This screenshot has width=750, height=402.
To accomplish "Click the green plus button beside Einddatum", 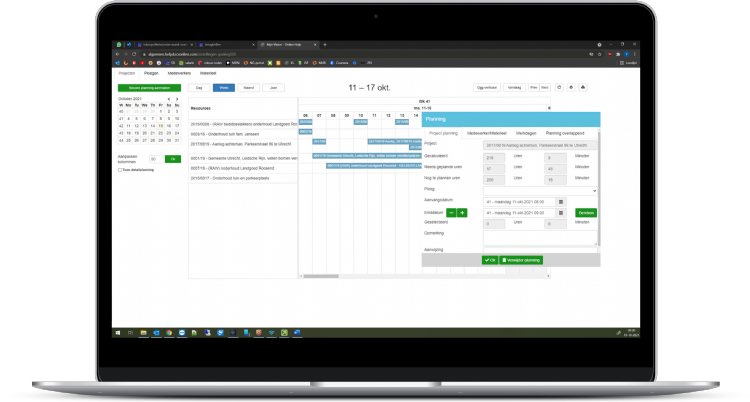I will click(462, 212).
